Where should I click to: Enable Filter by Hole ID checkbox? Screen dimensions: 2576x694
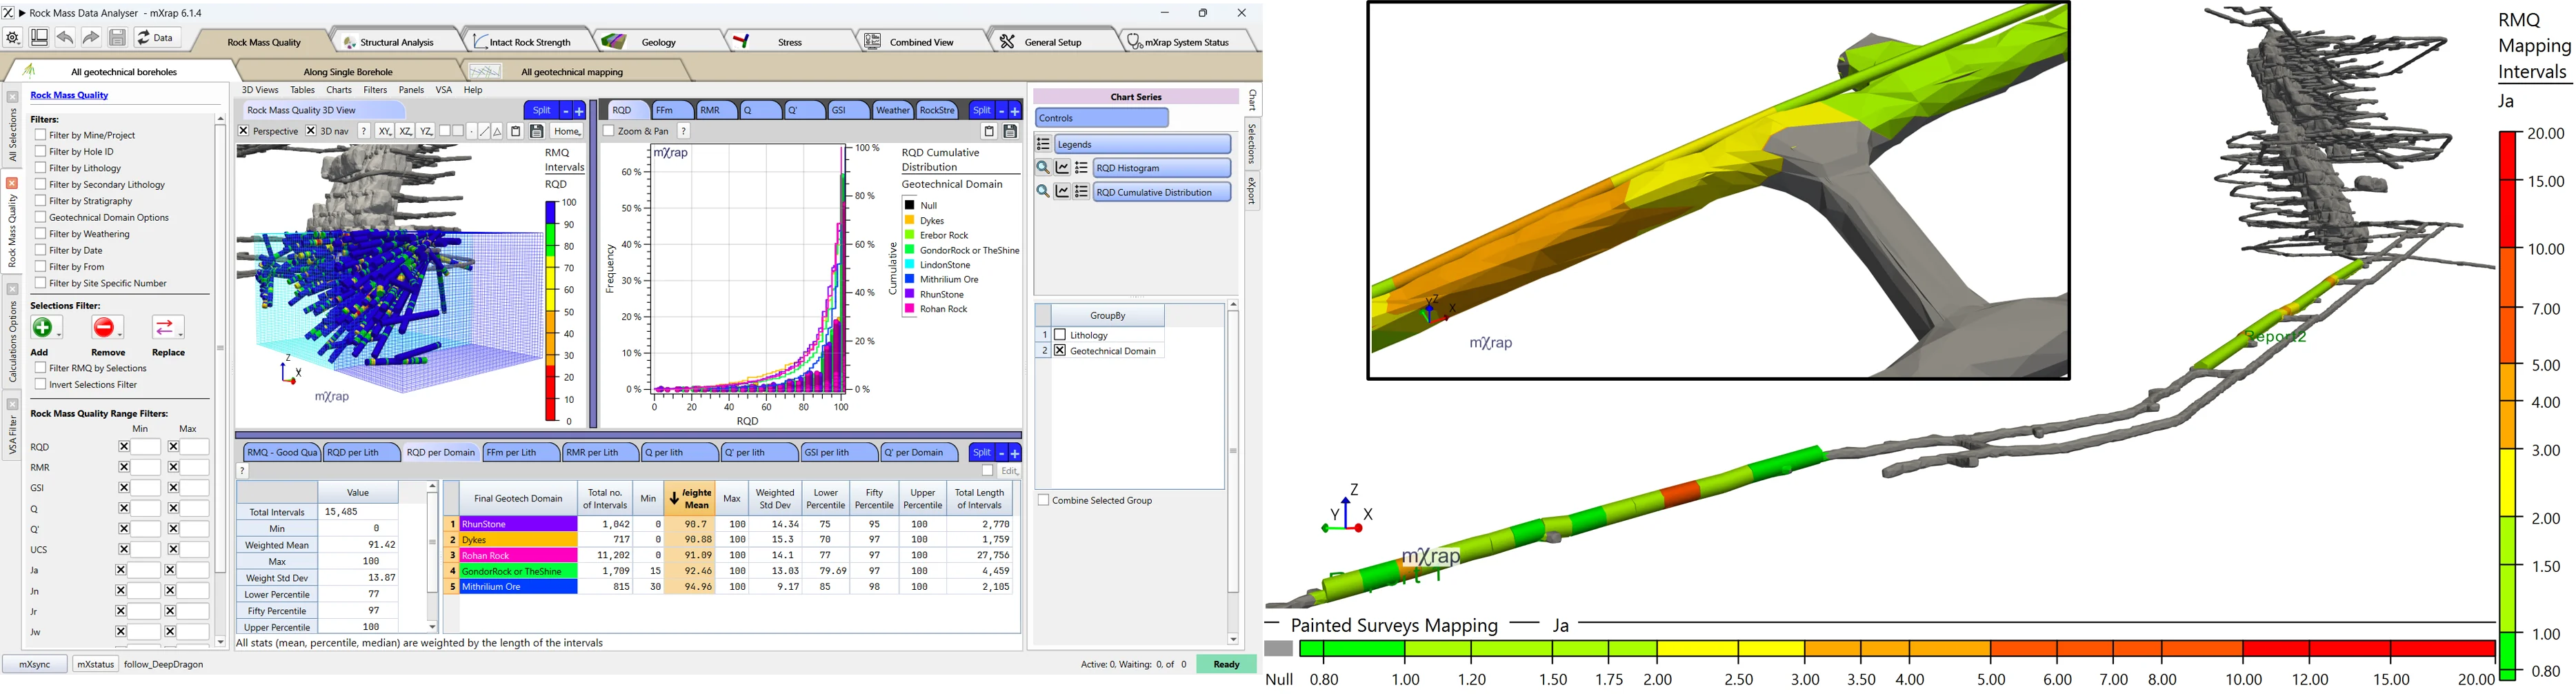point(40,151)
